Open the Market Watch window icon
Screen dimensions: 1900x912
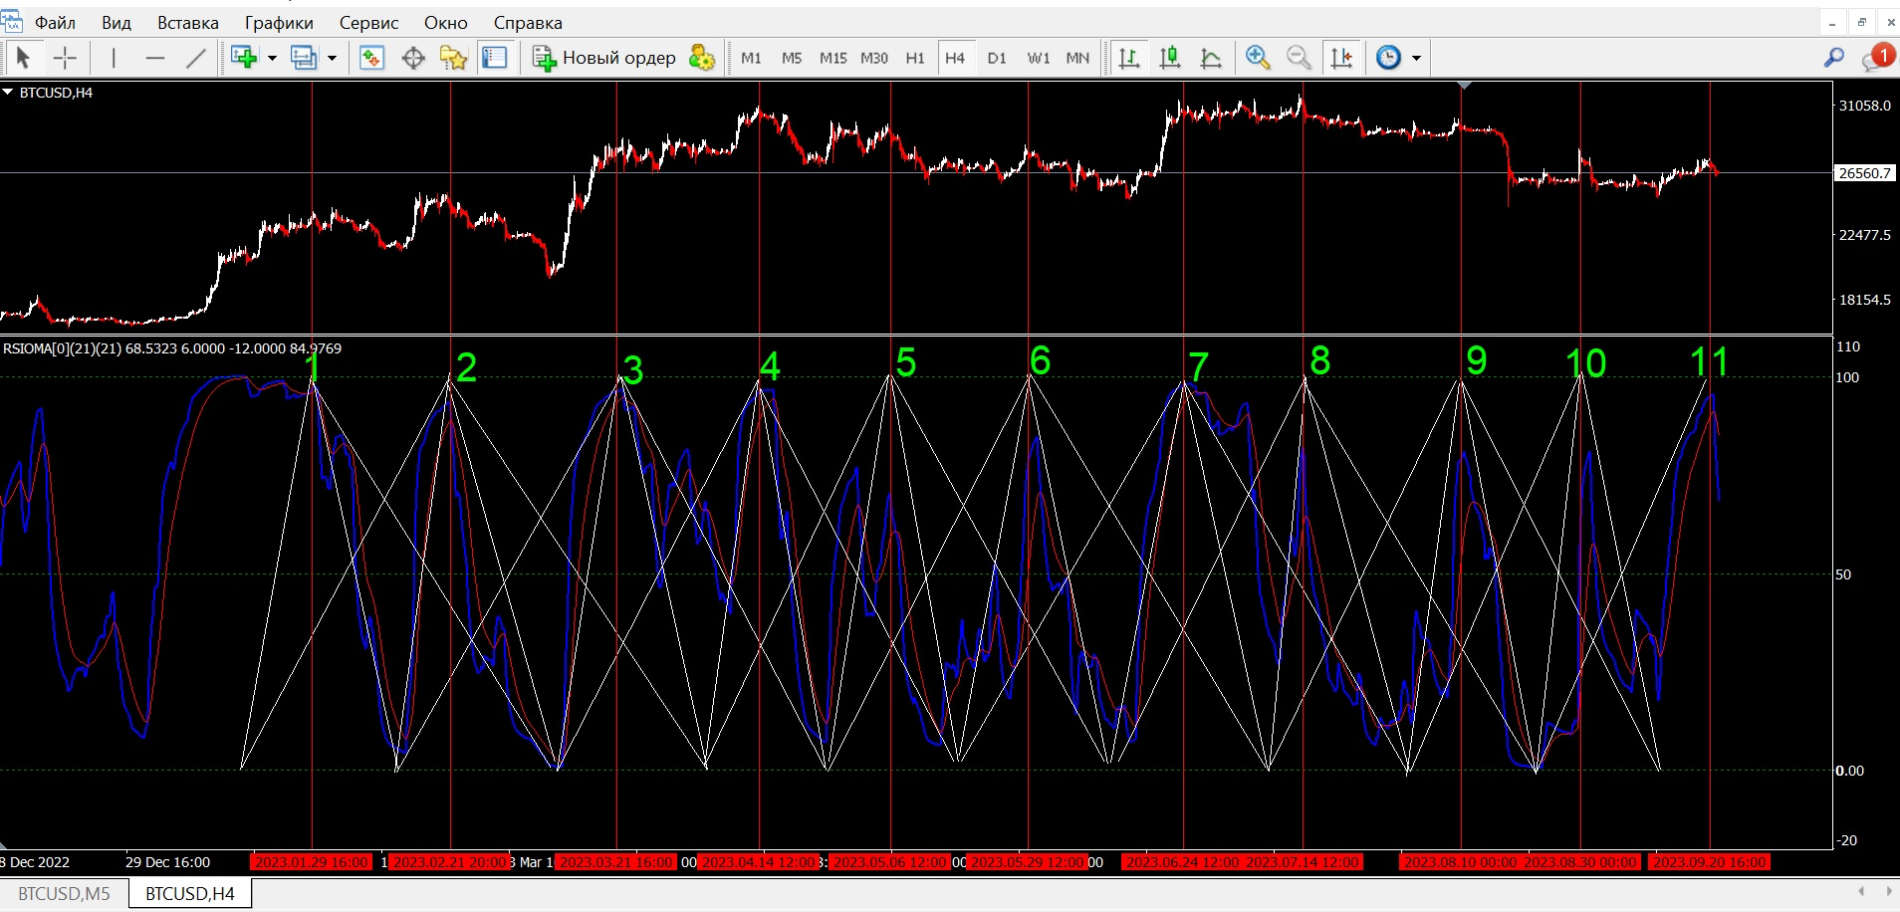click(x=372, y=58)
